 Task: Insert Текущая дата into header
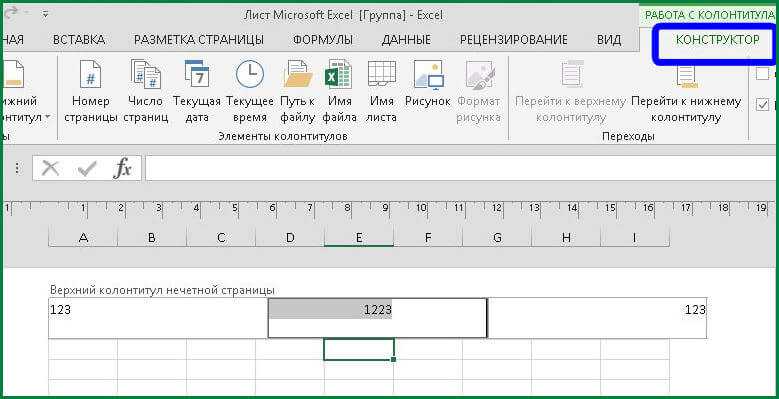coord(197,91)
